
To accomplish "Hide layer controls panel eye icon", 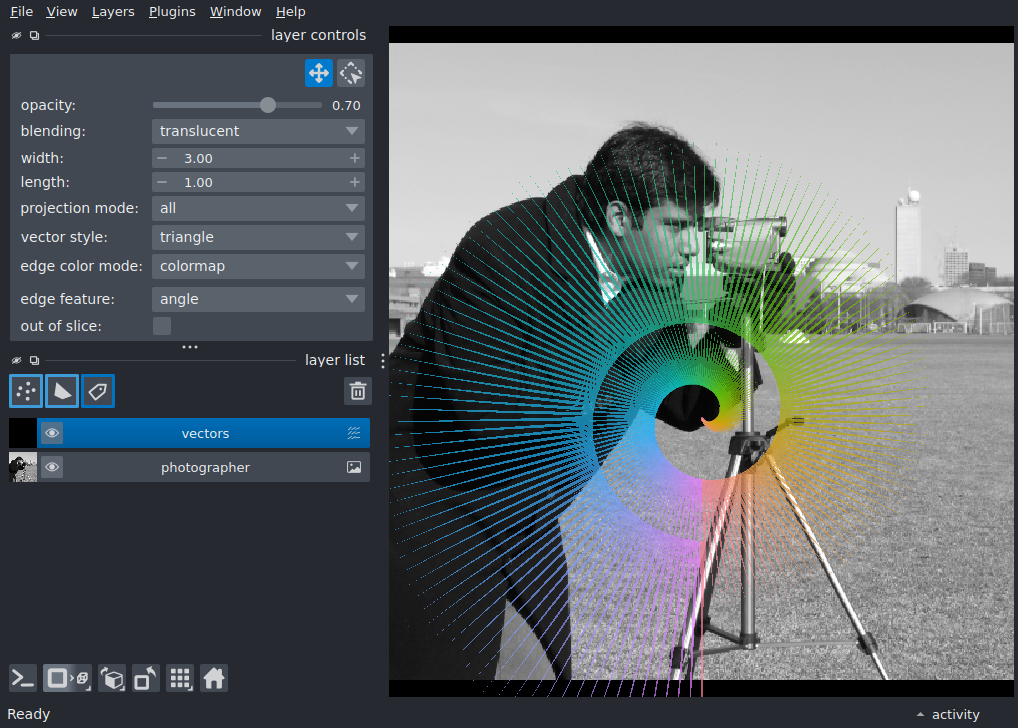I will click(16, 35).
